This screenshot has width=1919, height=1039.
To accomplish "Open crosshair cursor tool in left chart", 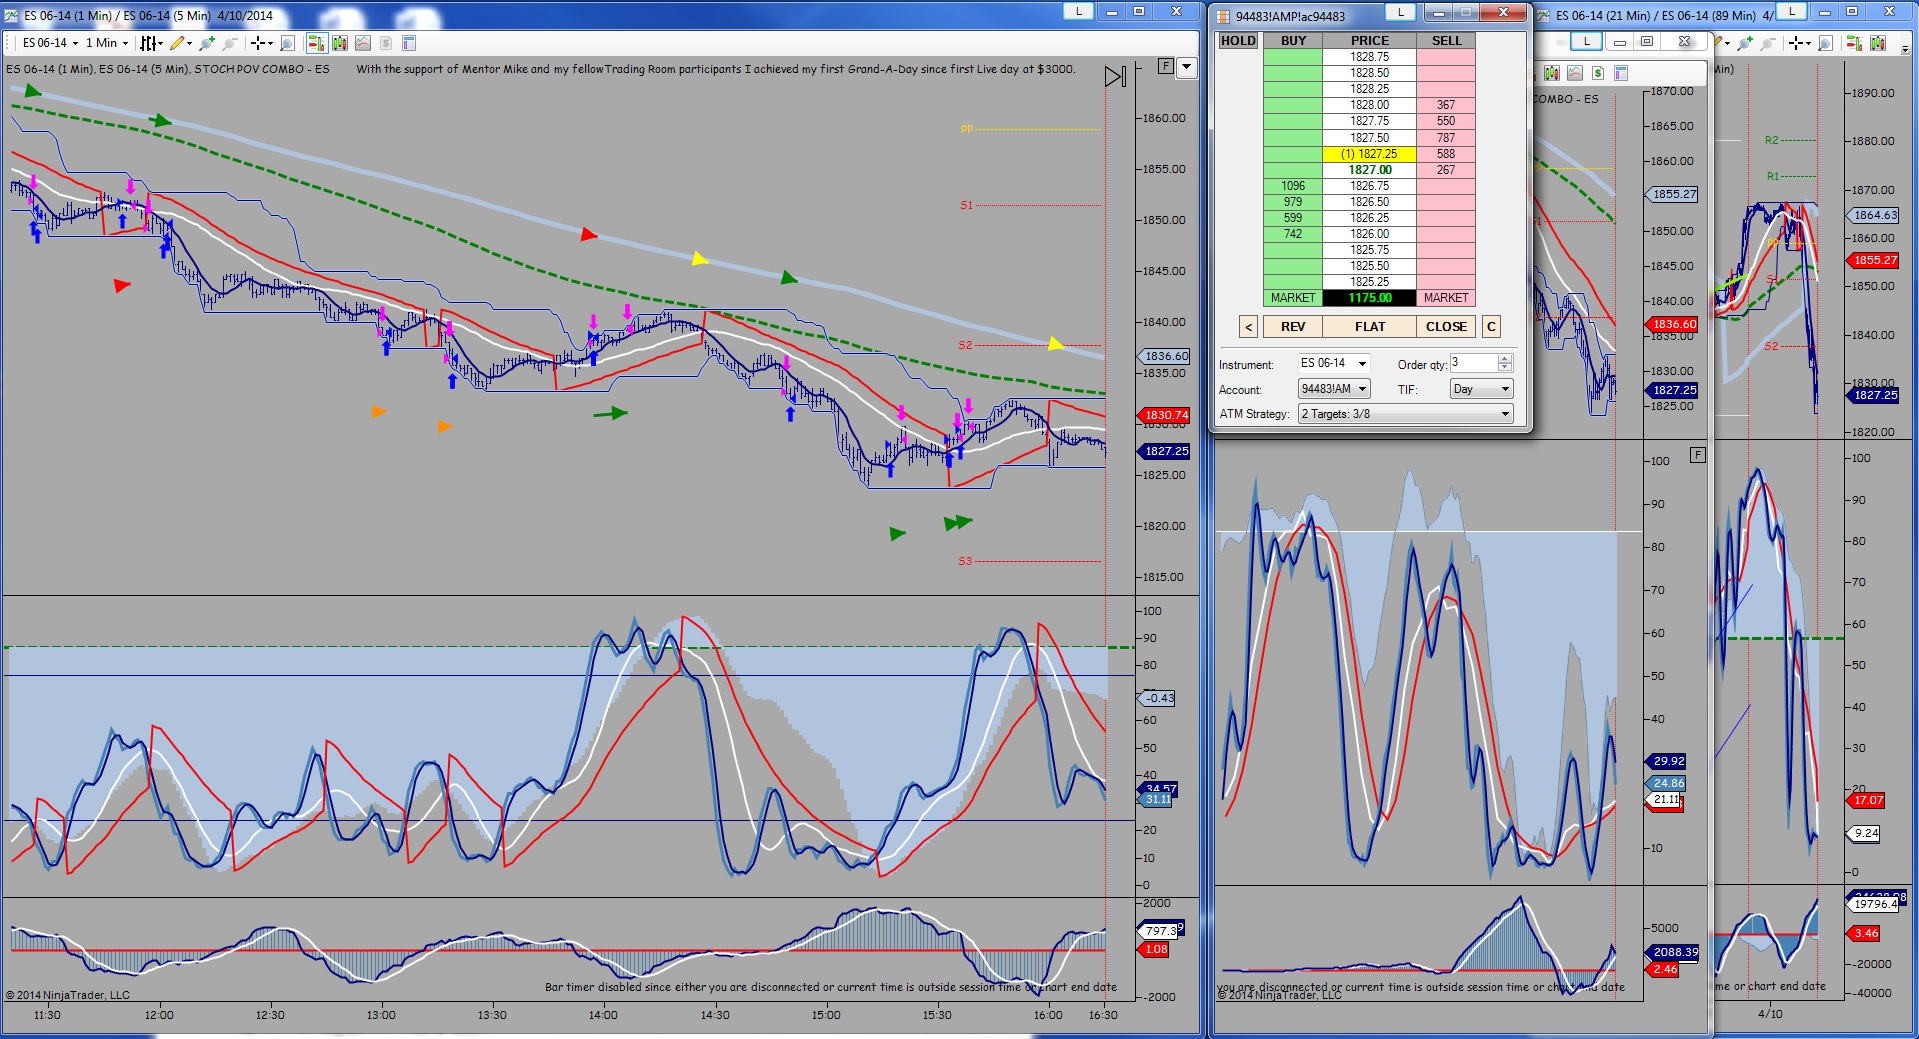I will [262, 43].
